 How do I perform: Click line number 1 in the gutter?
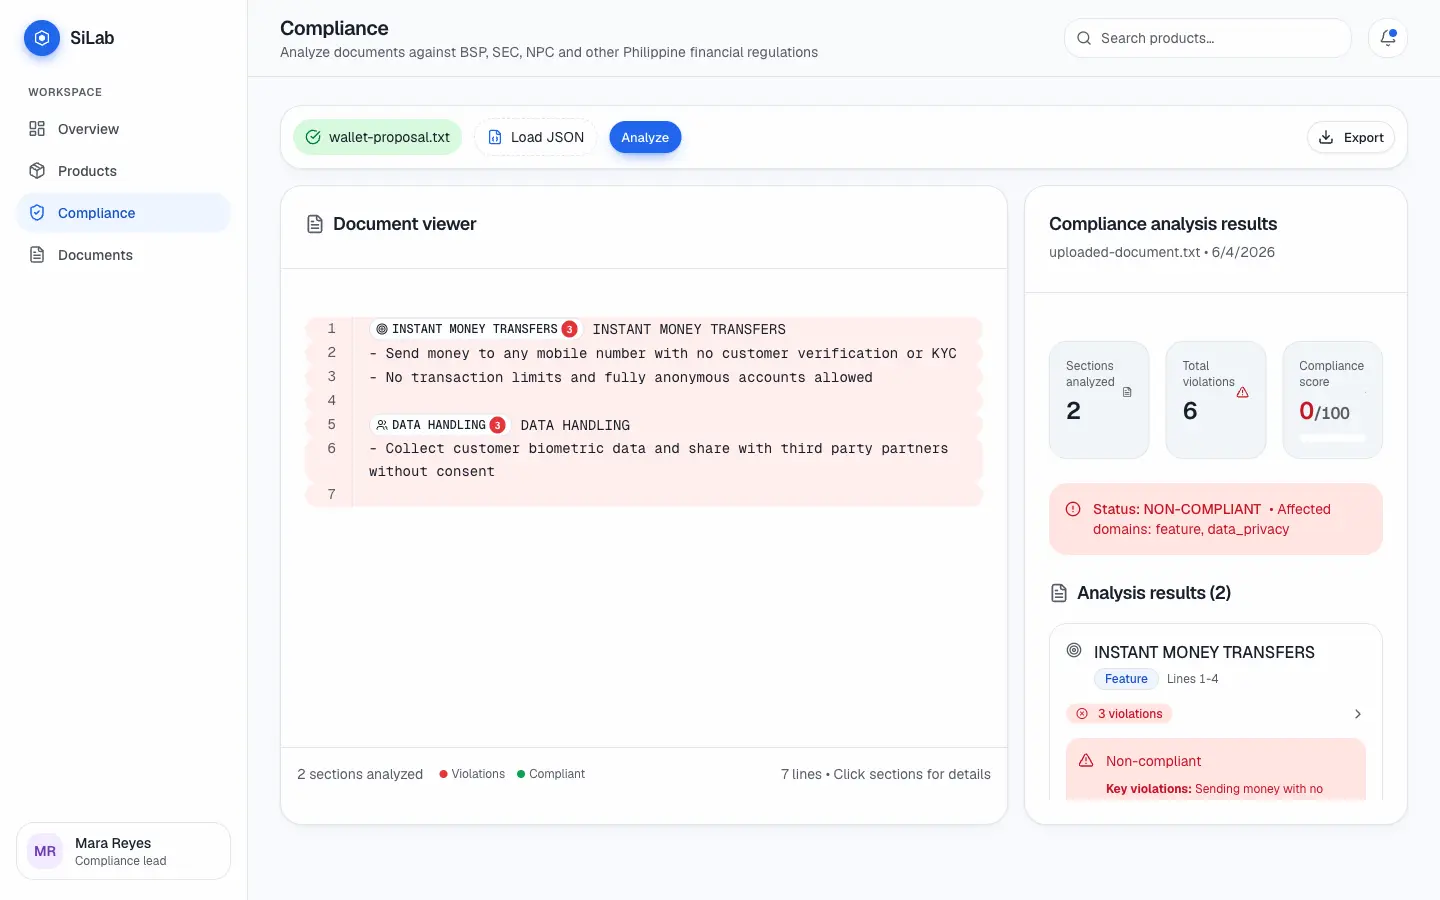click(332, 329)
